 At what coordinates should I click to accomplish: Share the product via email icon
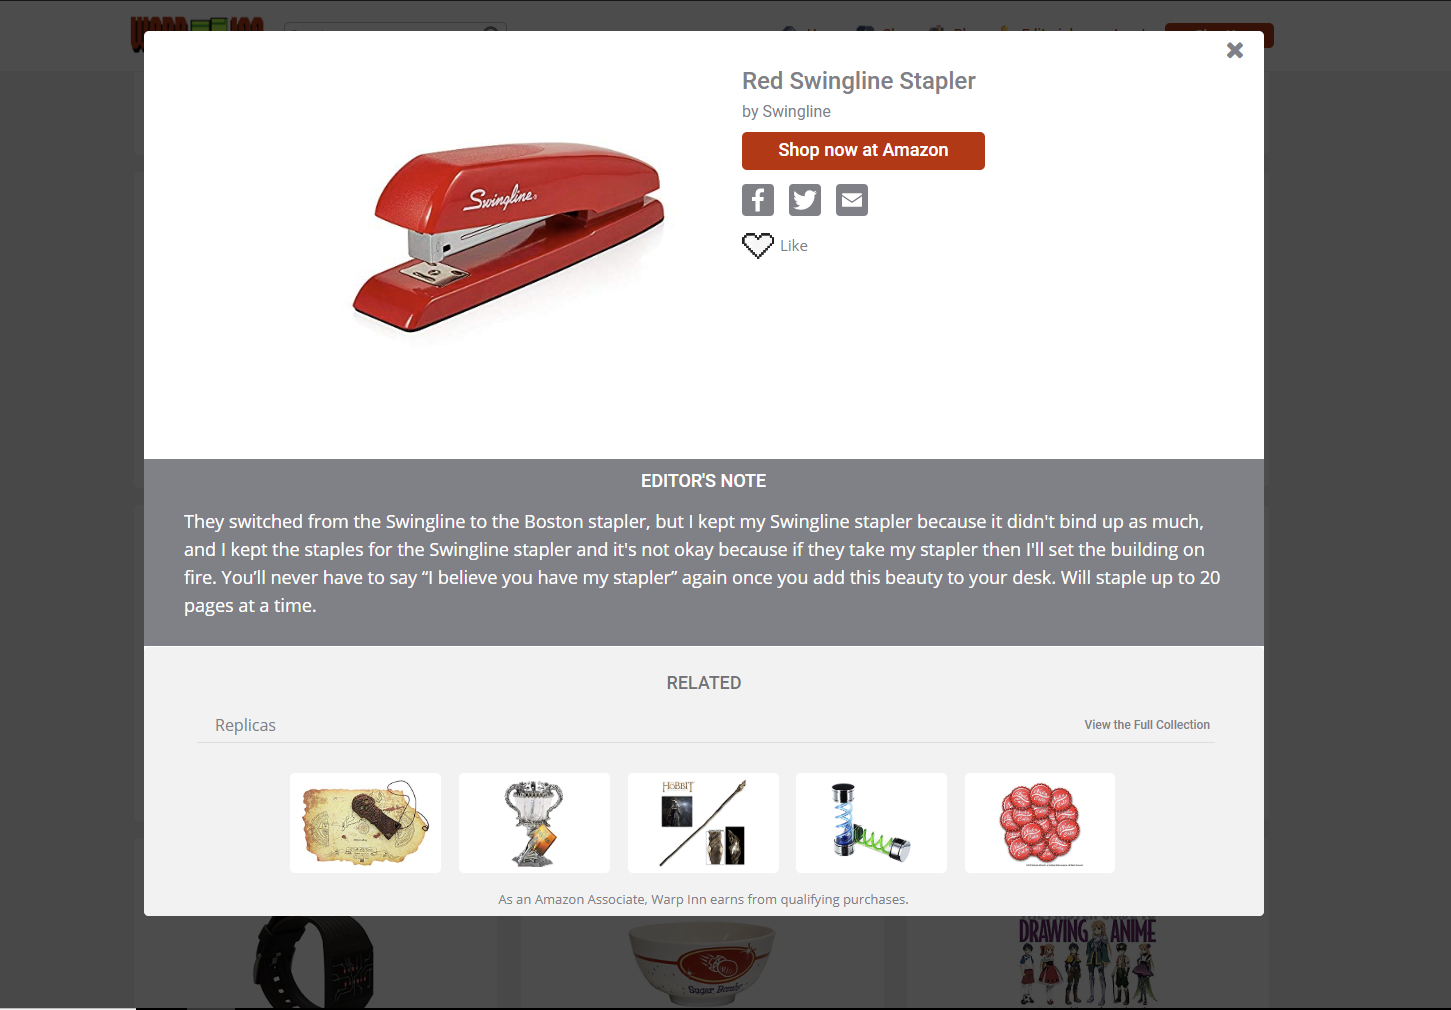[852, 200]
